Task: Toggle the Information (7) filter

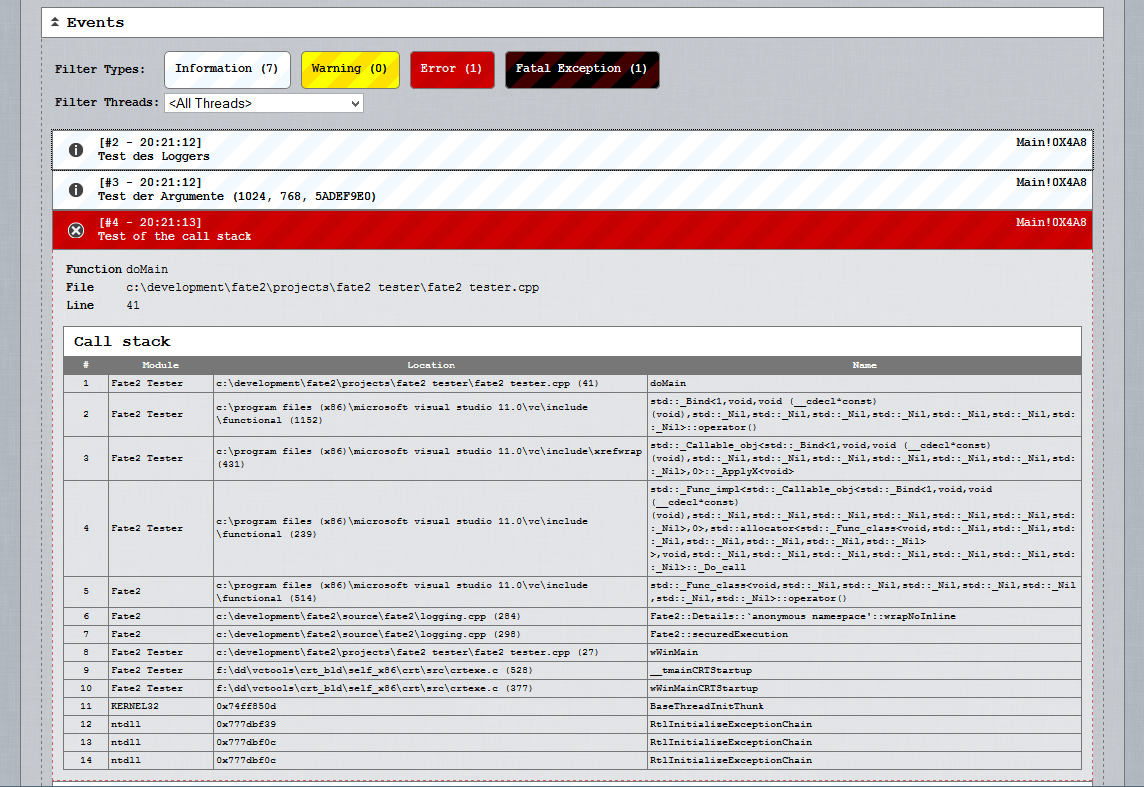Action: [x=227, y=69]
